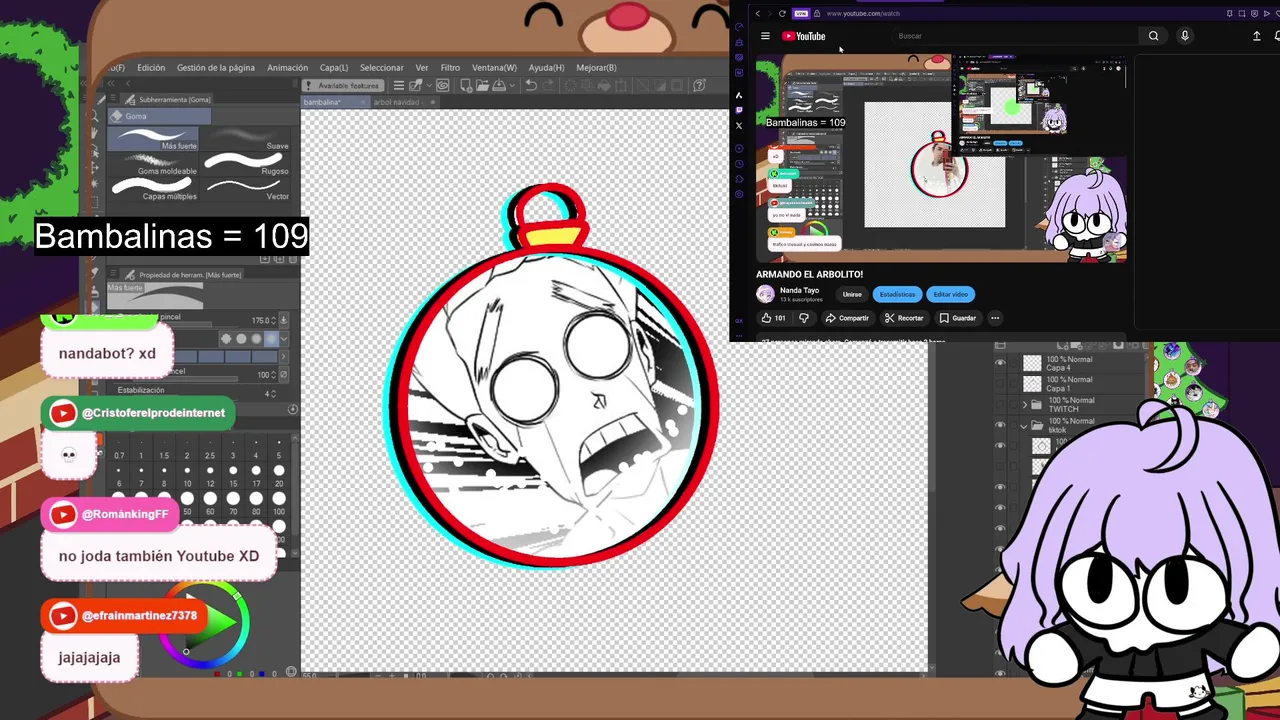Open dropdown arrow next to edit icon
This screenshot has height=720, width=1280.
[429, 85]
